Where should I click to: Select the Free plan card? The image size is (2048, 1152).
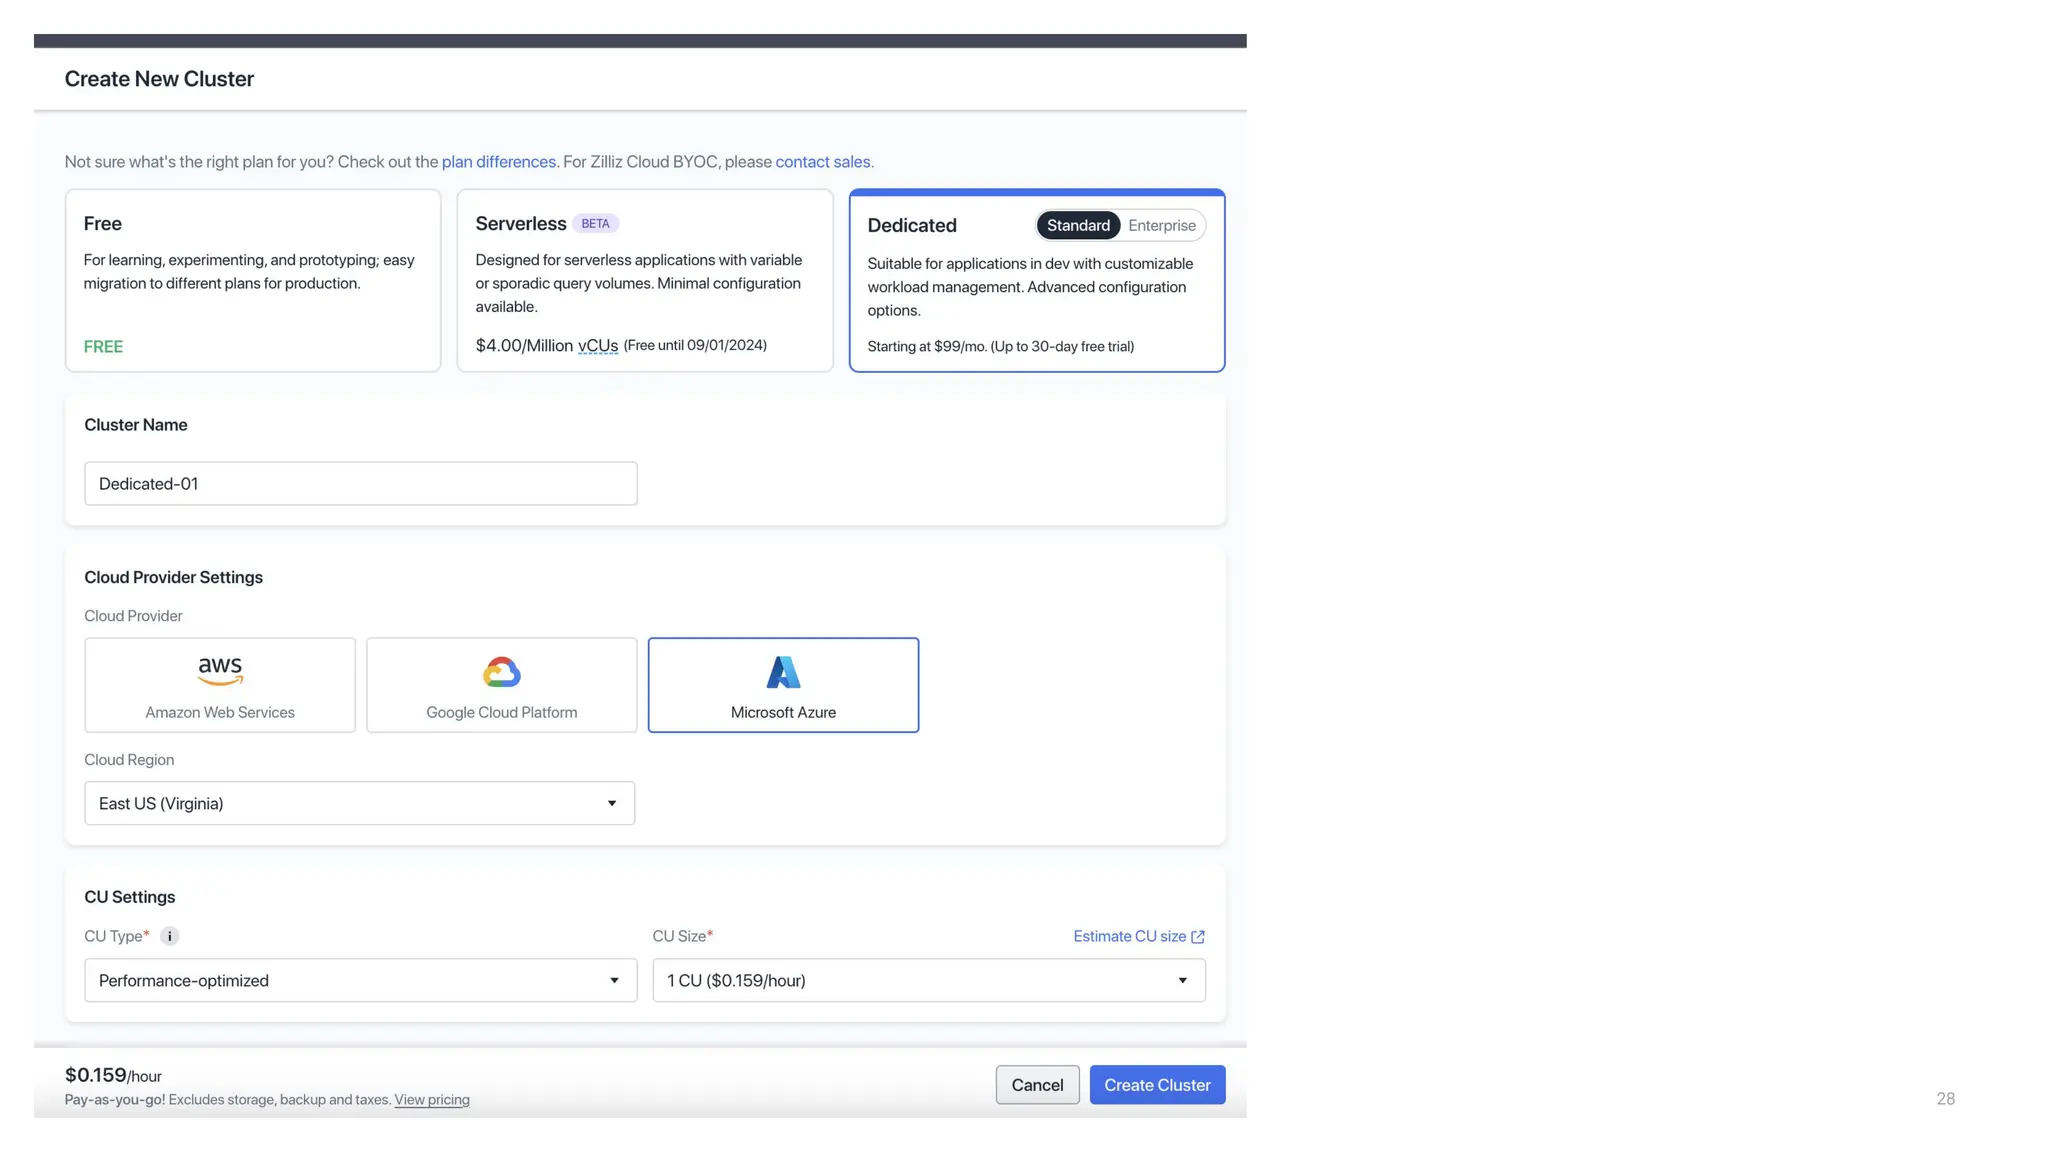(252, 281)
